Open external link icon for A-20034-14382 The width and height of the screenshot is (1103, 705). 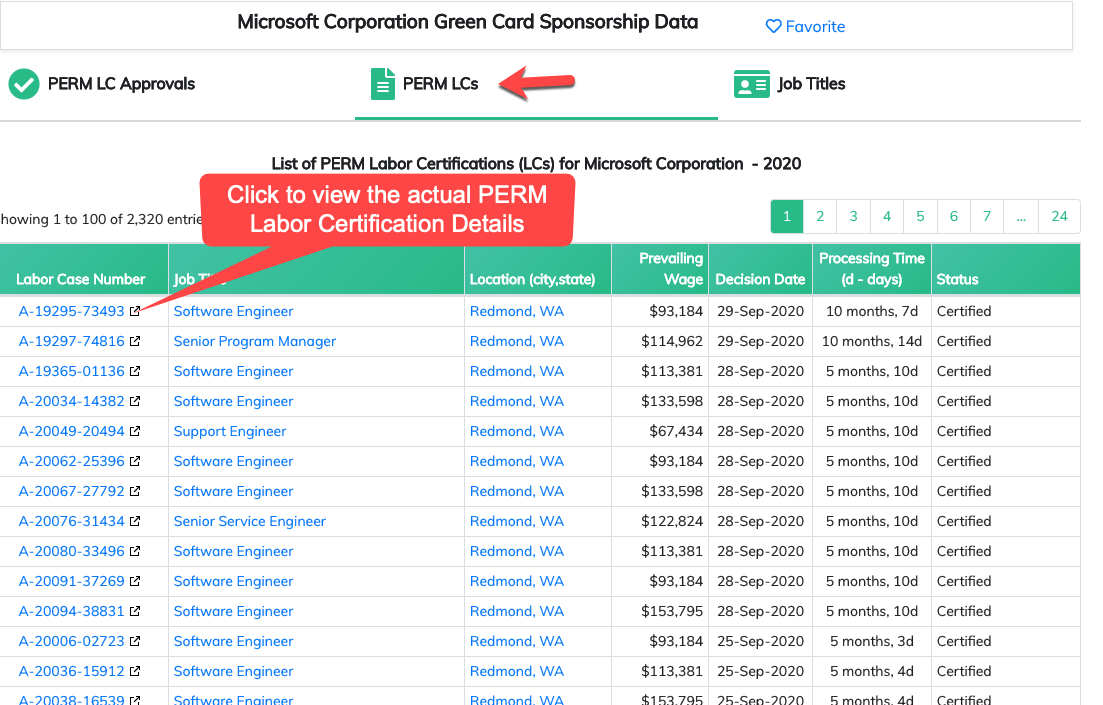click(x=135, y=401)
